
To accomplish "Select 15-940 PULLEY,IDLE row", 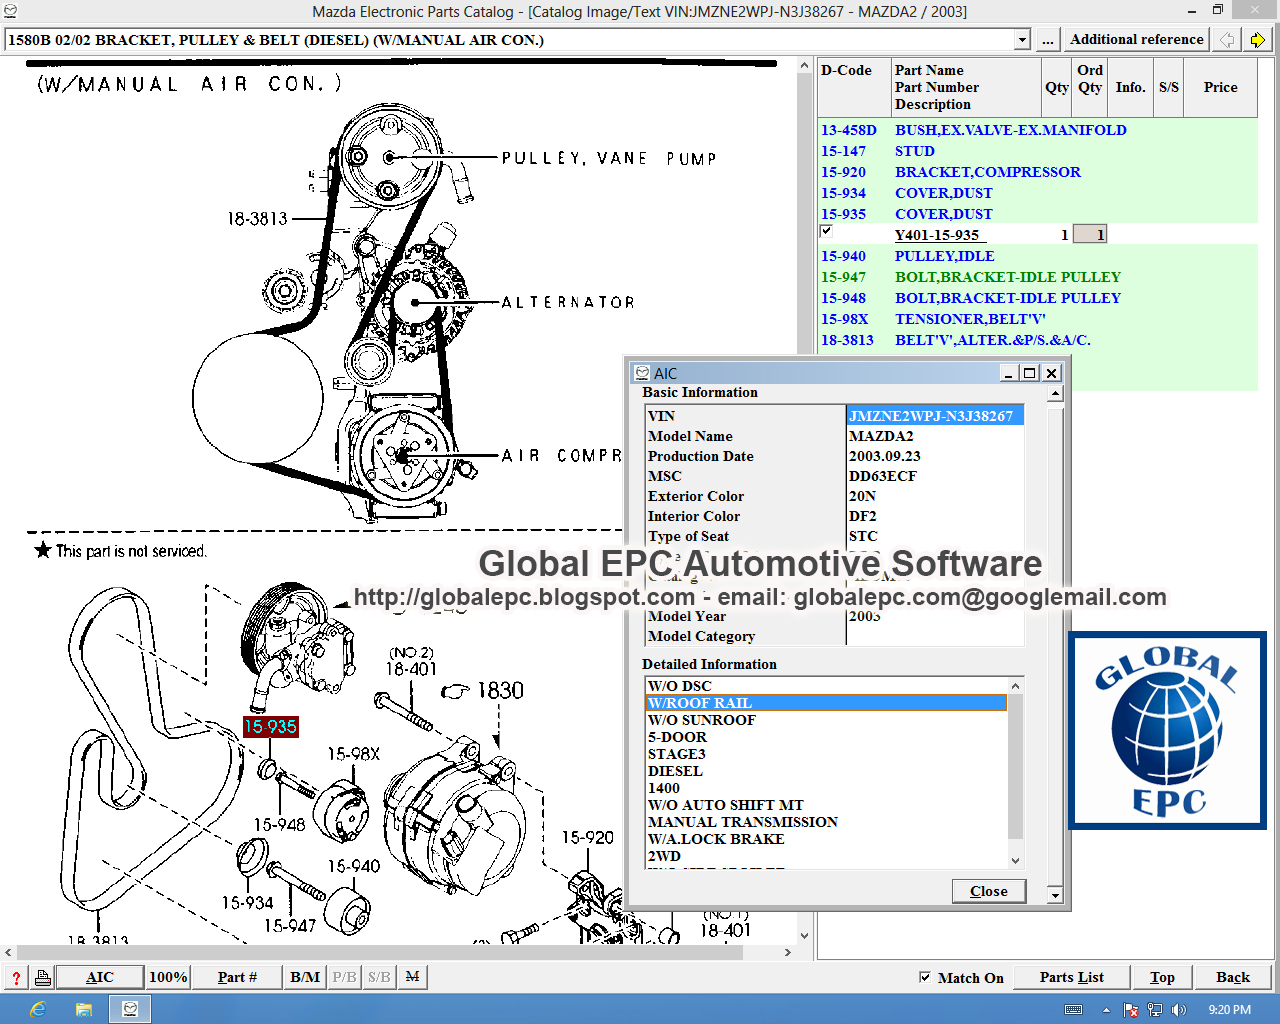I will [x=1037, y=256].
